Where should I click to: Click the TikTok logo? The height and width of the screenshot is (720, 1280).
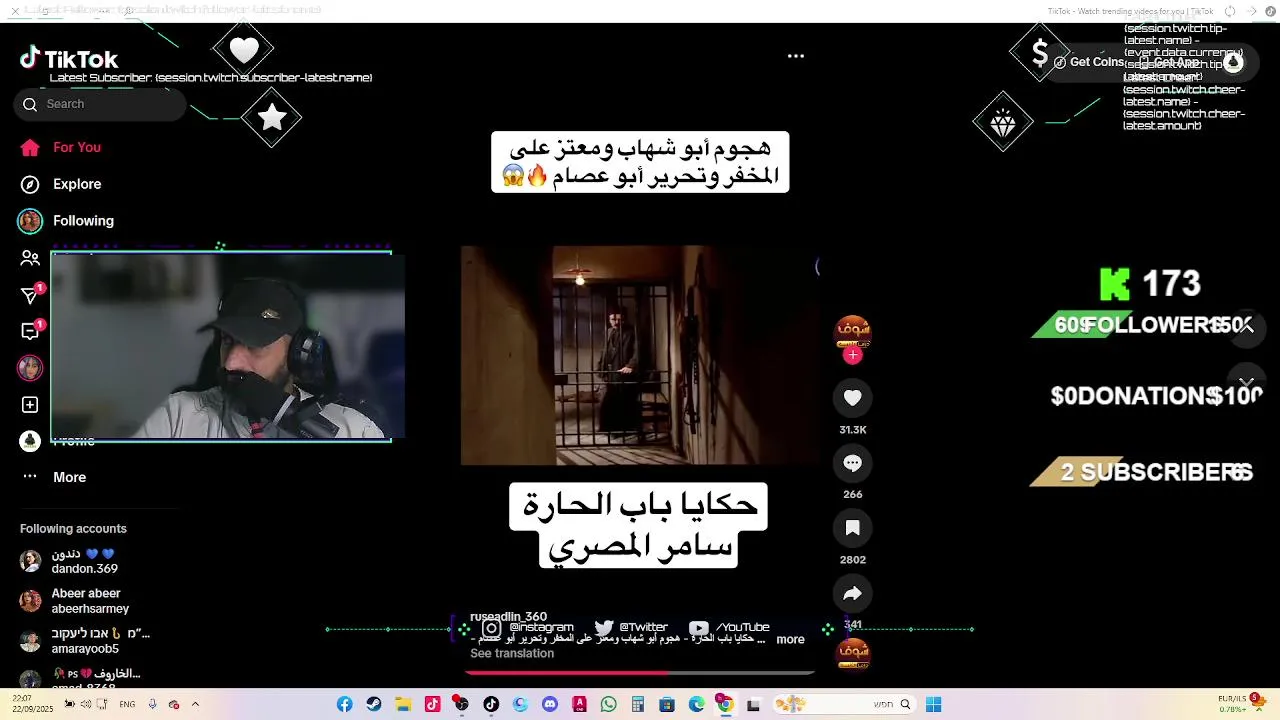click(x=69, y=59)
